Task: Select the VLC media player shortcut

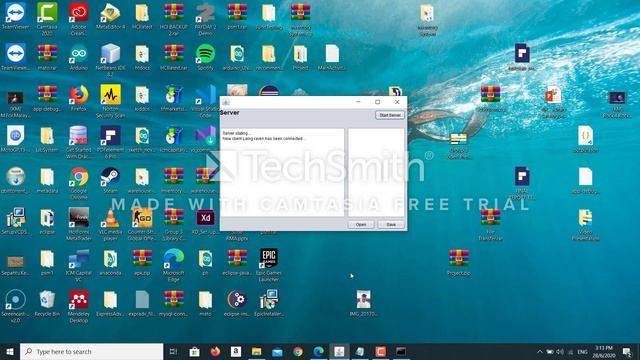Action: click(x=110, y=224)
